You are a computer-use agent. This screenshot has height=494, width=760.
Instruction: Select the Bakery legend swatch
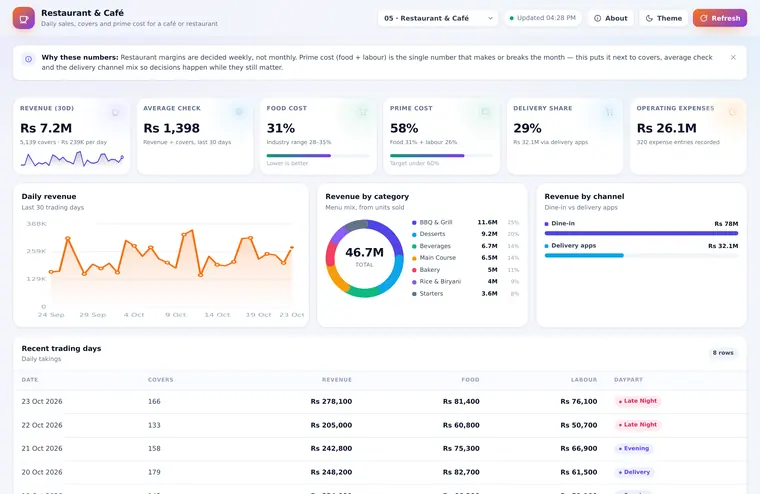point(414,270)
